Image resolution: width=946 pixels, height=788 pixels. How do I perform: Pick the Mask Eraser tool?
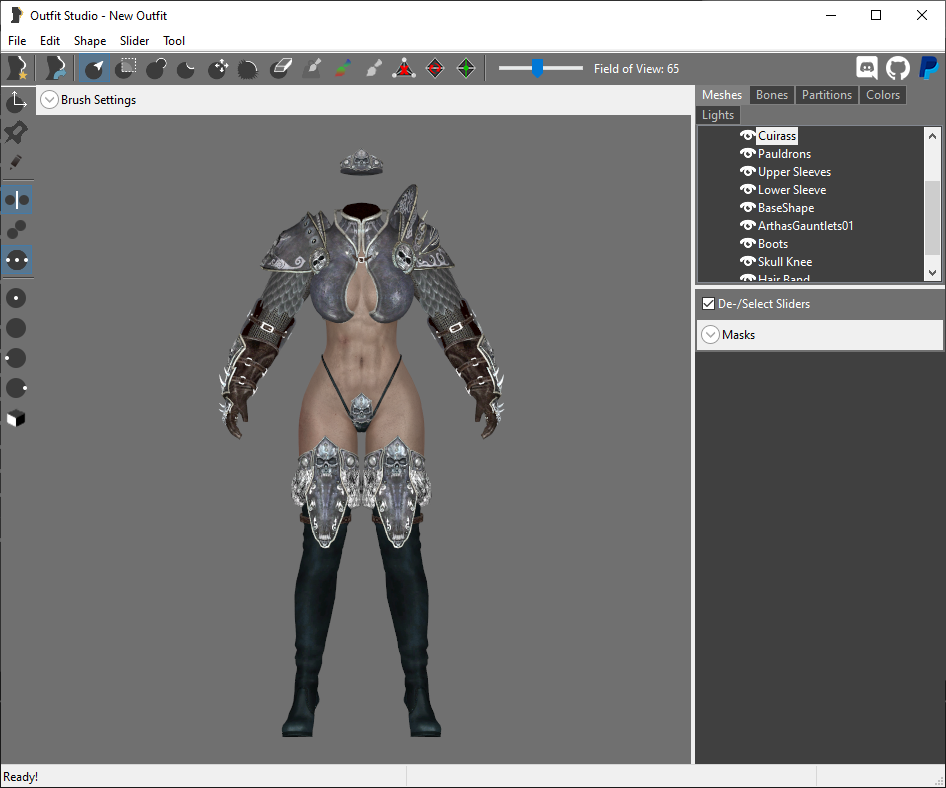pyautogui.click(x=281, y=68)
